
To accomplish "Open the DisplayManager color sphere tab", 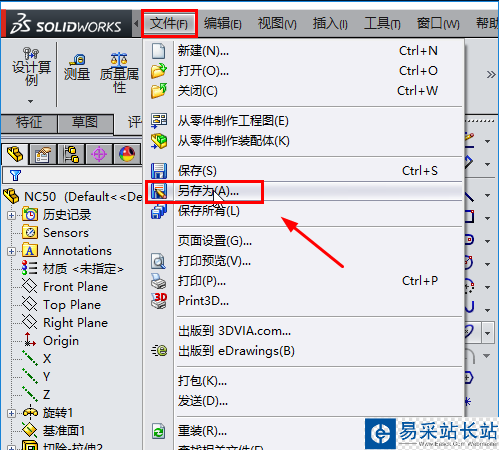I will point(127,154).
